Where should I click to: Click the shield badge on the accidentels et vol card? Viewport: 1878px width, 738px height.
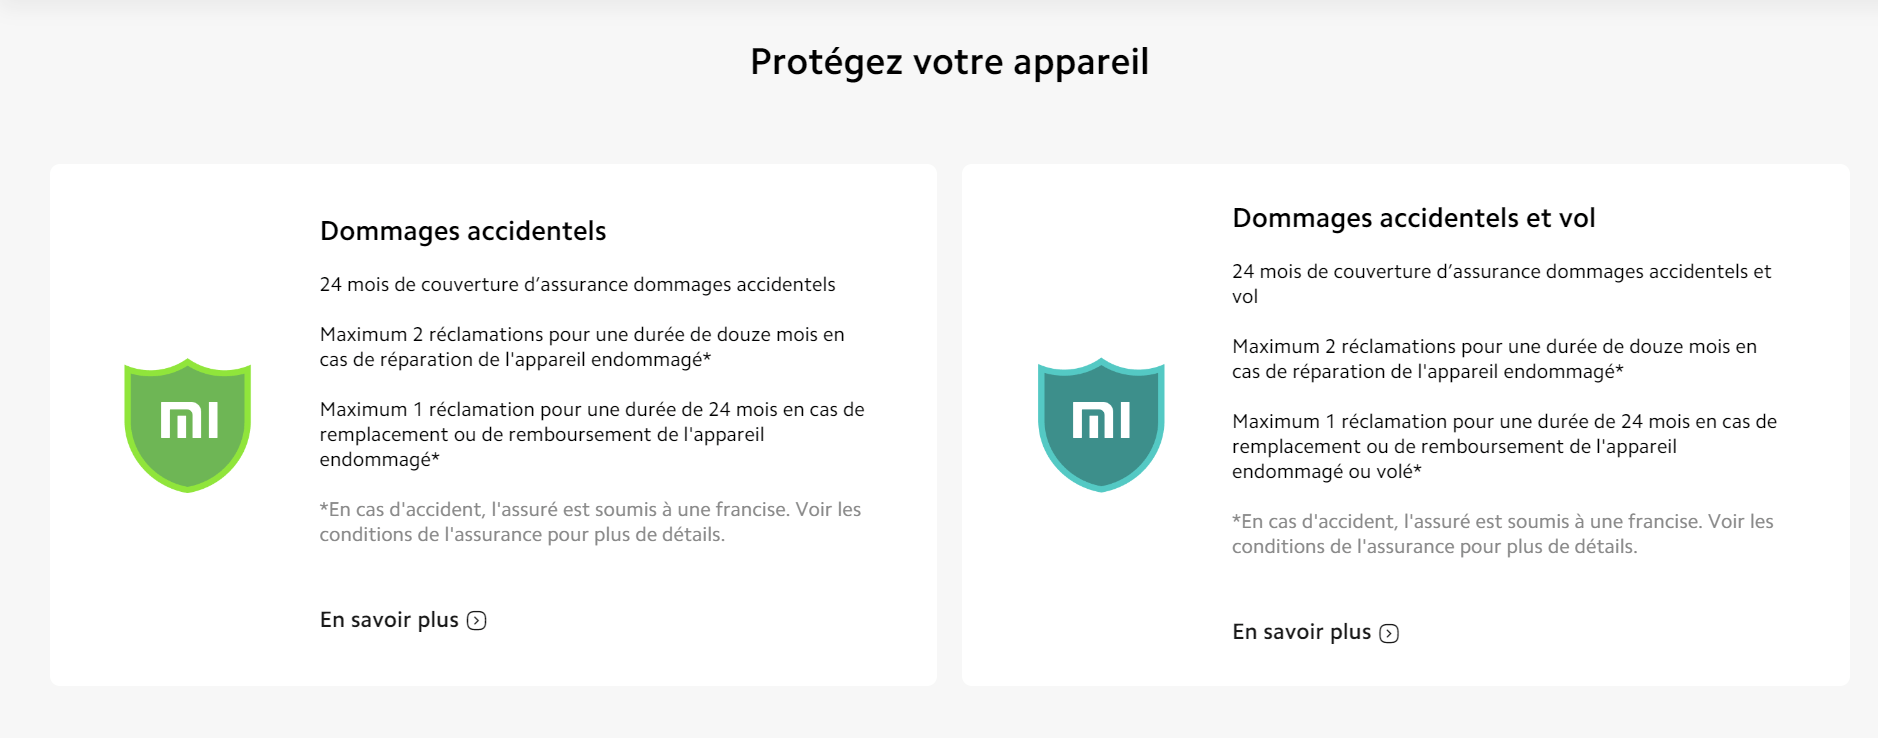pyautogui.click(x=1100, y=425)
